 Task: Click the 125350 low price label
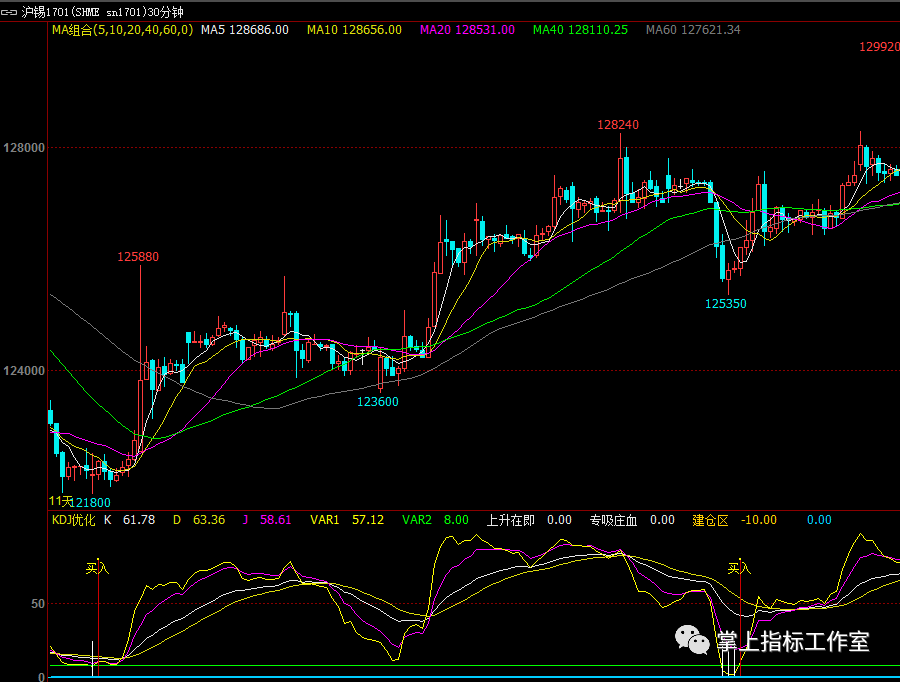coord(725,303)
